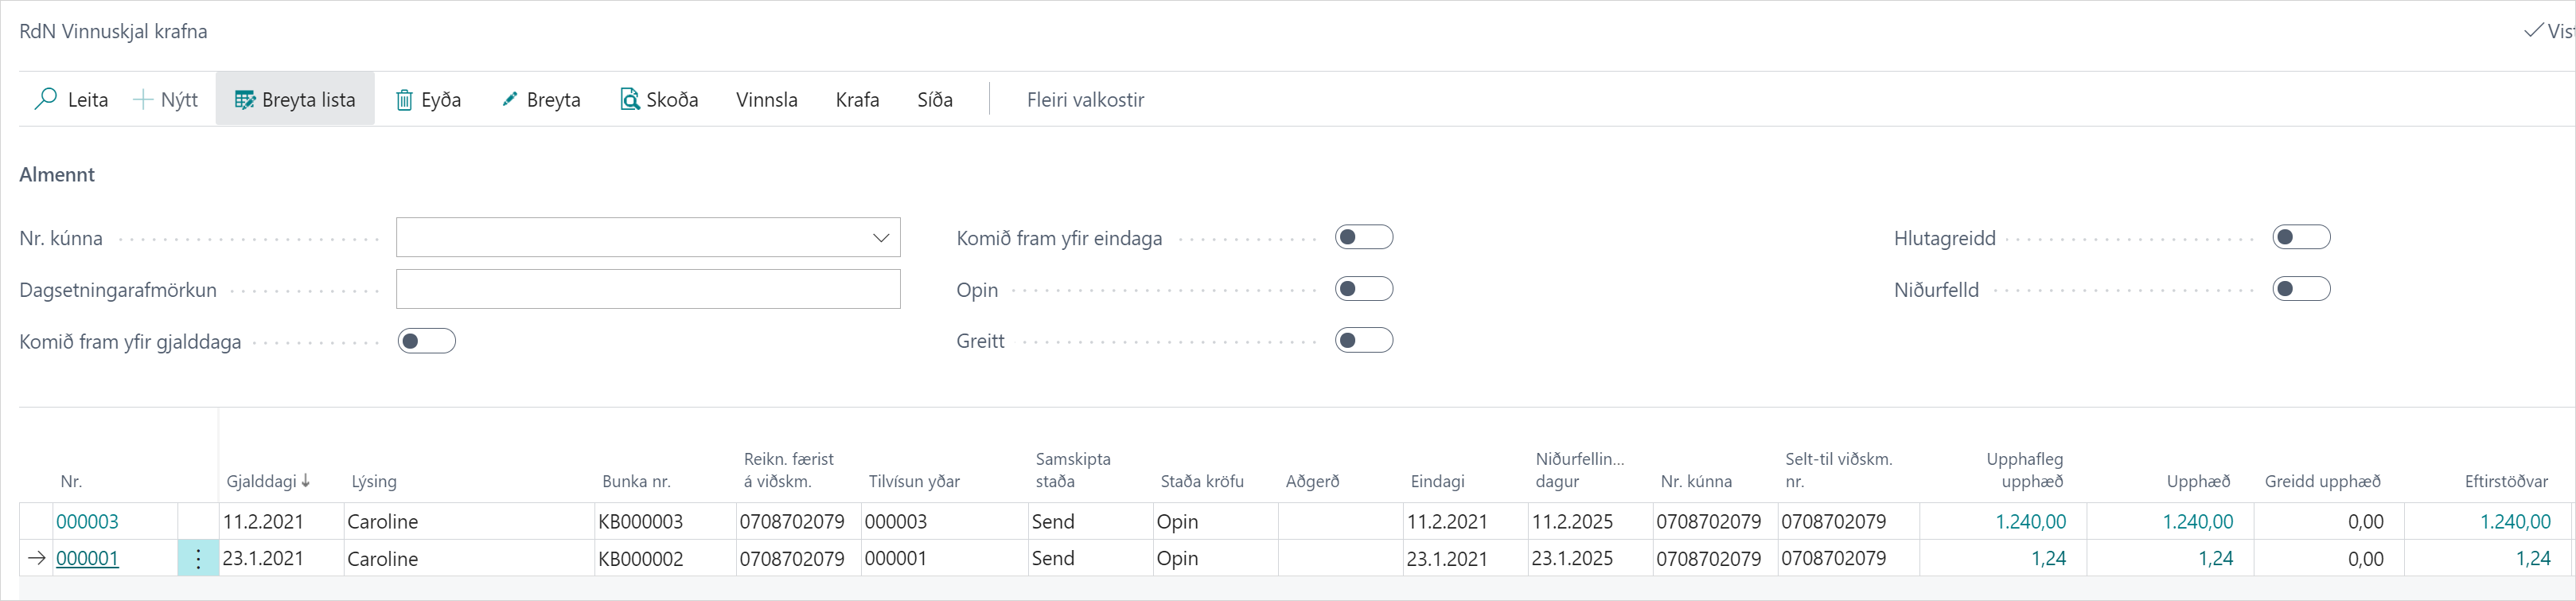Open the Krafa menu
The height and width of the screenshot is (601, 2576).
click(857, 99)
